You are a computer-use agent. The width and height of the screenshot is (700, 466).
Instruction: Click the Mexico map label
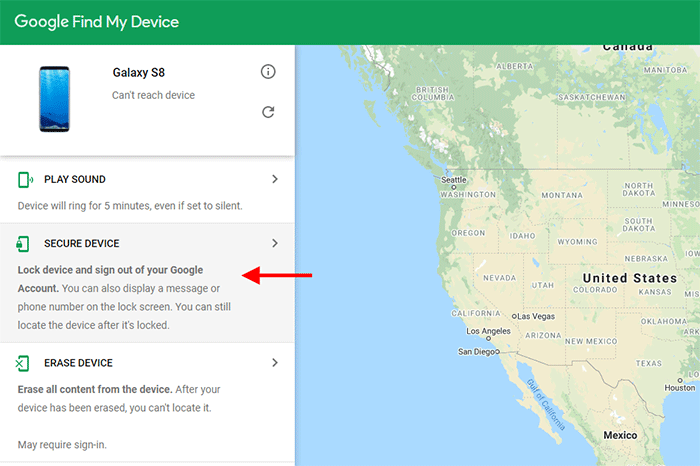(x=620, y=435)
